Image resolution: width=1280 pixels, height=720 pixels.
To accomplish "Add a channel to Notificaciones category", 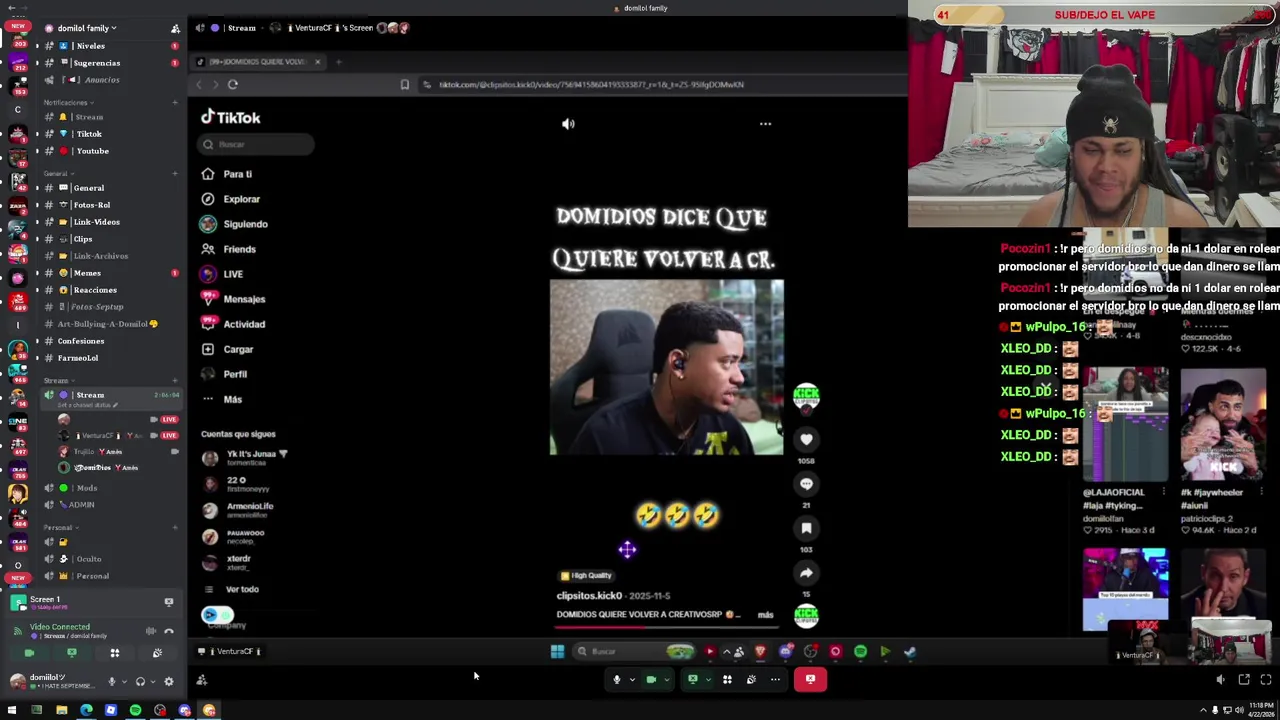I will pos(175,103).
